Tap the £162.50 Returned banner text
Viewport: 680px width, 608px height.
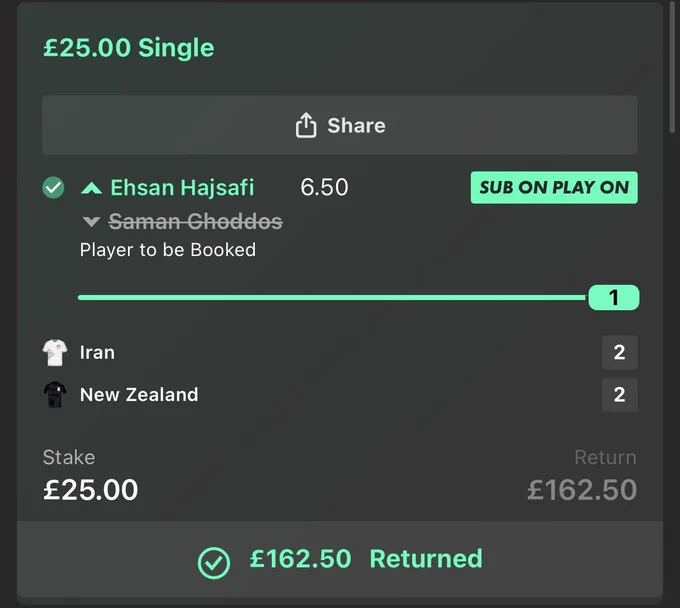[366, 559]
